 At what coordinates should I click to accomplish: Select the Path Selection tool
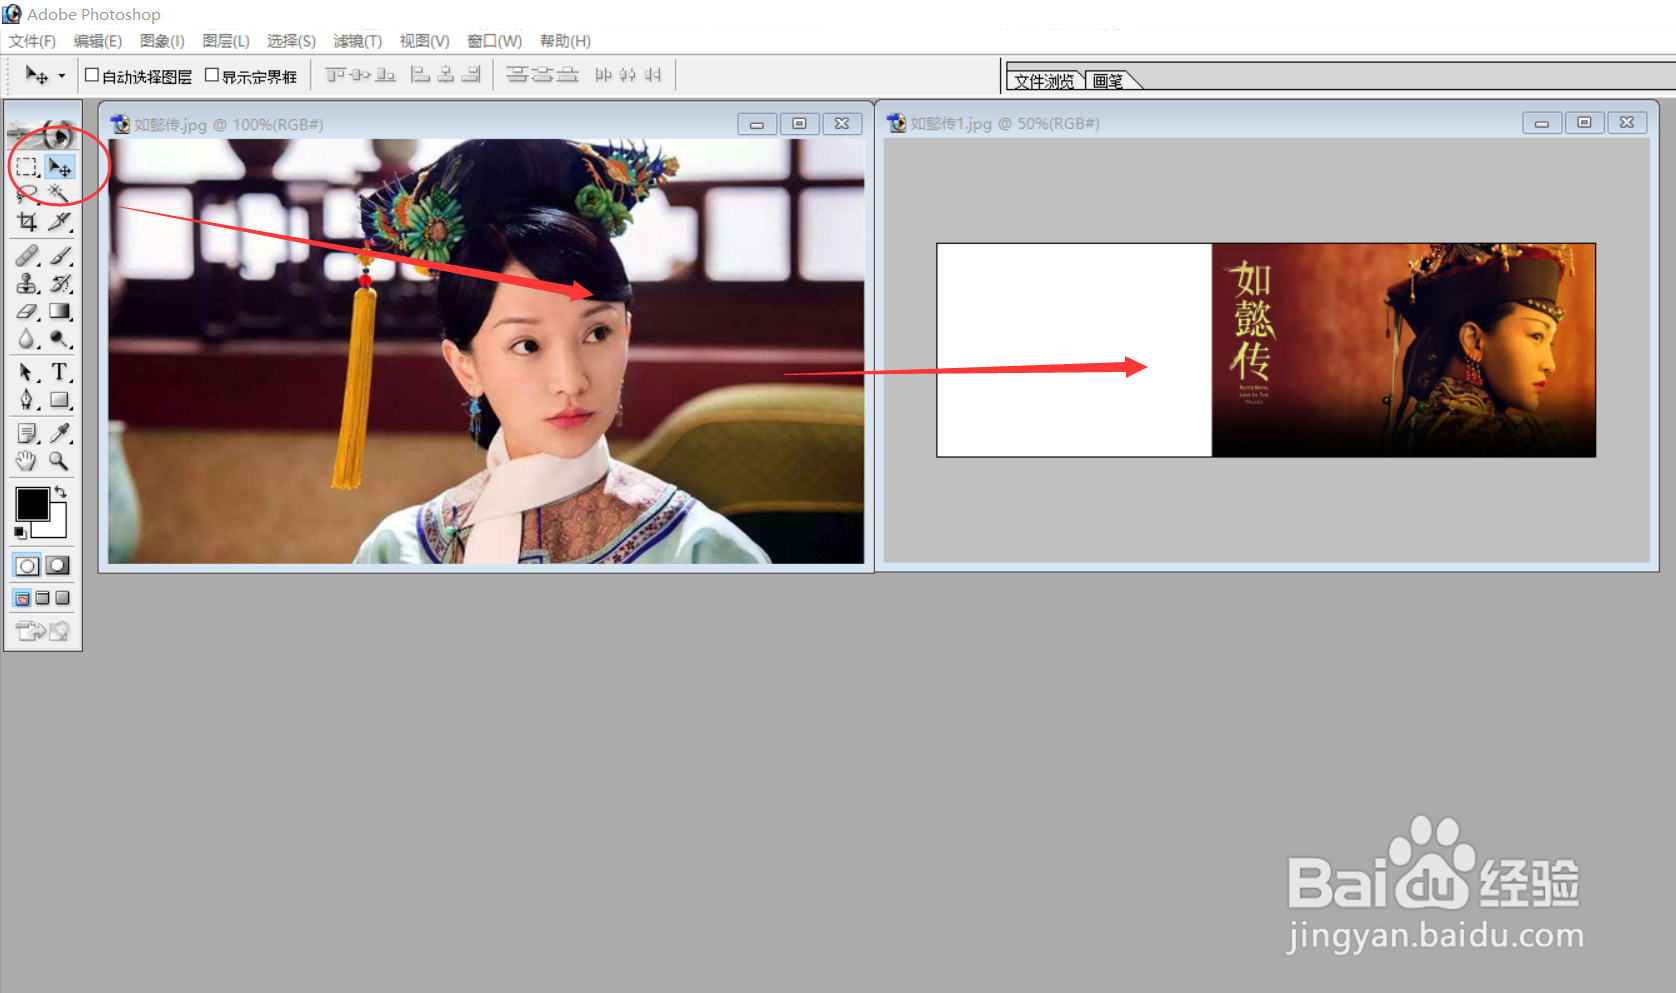[27, 372]
